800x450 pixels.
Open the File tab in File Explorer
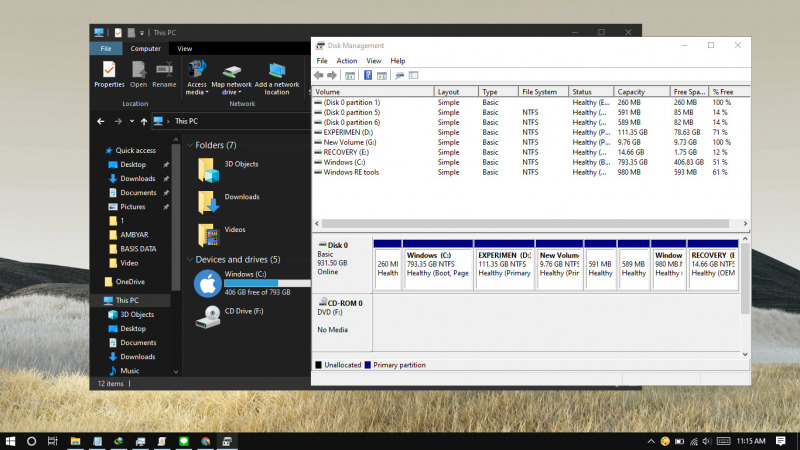pyautogui.click(x=106, y=48)
